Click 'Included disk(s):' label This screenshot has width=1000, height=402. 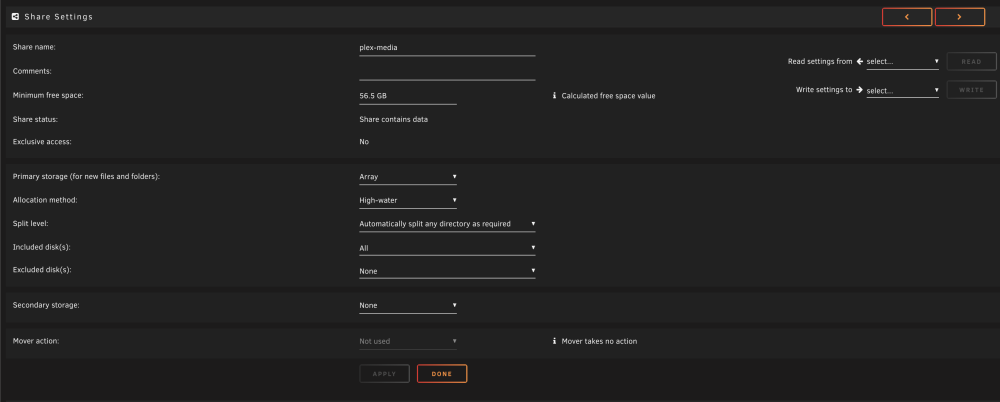[41, 247]
